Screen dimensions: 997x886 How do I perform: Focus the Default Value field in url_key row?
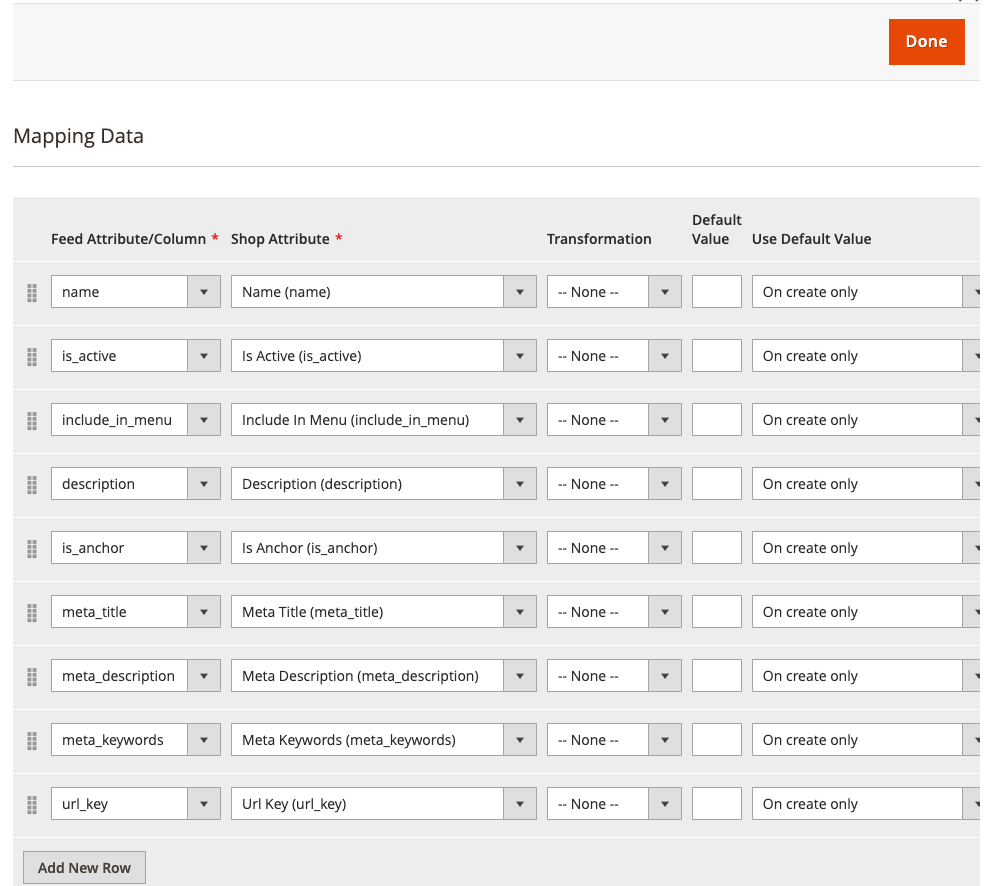pyautogui.click(x=717, y=803)
